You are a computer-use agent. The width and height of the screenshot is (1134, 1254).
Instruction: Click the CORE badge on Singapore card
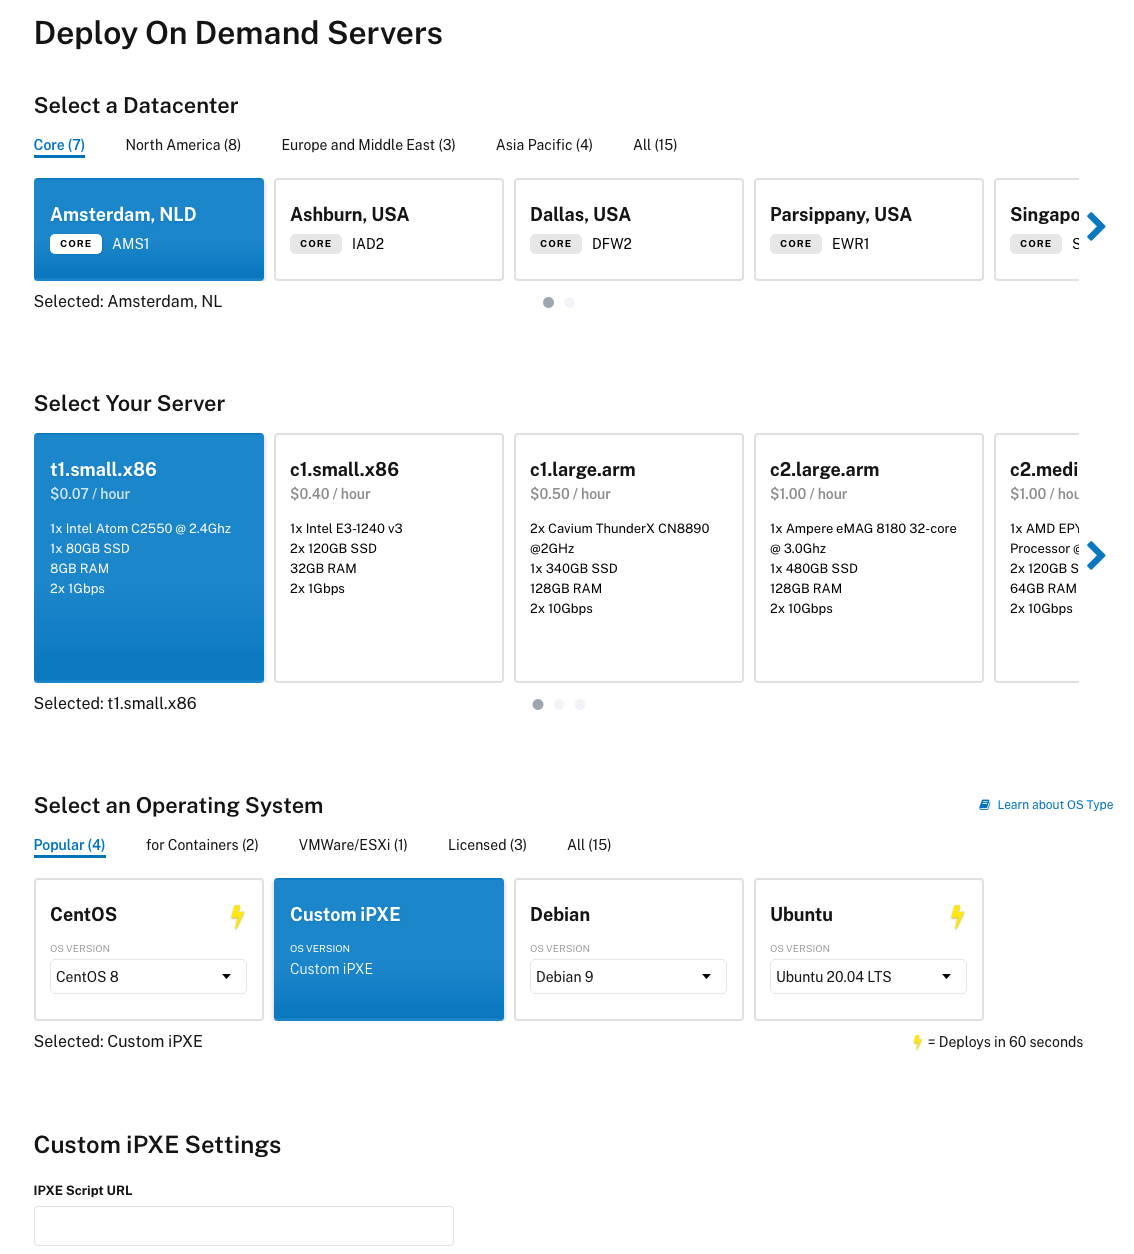pyautogui.click(x=1036, y=244)
